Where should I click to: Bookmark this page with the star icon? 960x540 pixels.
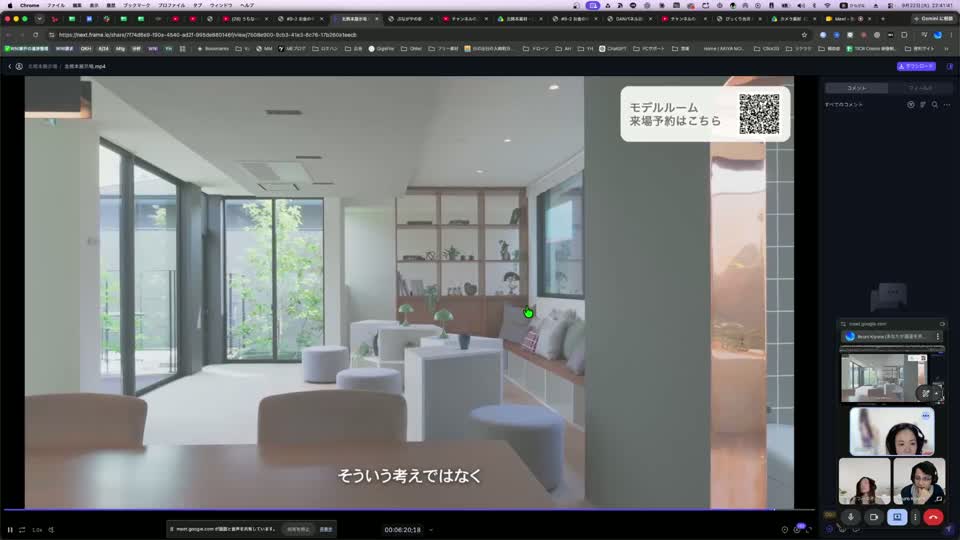[x=804, y=35]
